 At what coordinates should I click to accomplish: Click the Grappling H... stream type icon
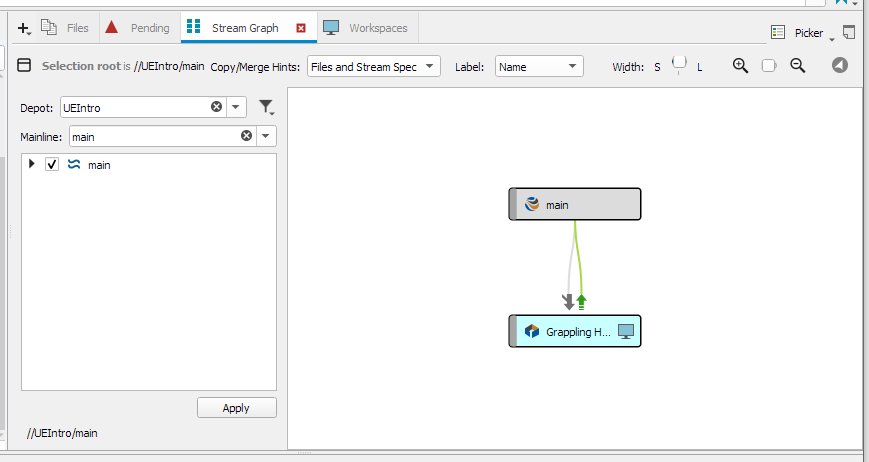[x=532, y=331]
